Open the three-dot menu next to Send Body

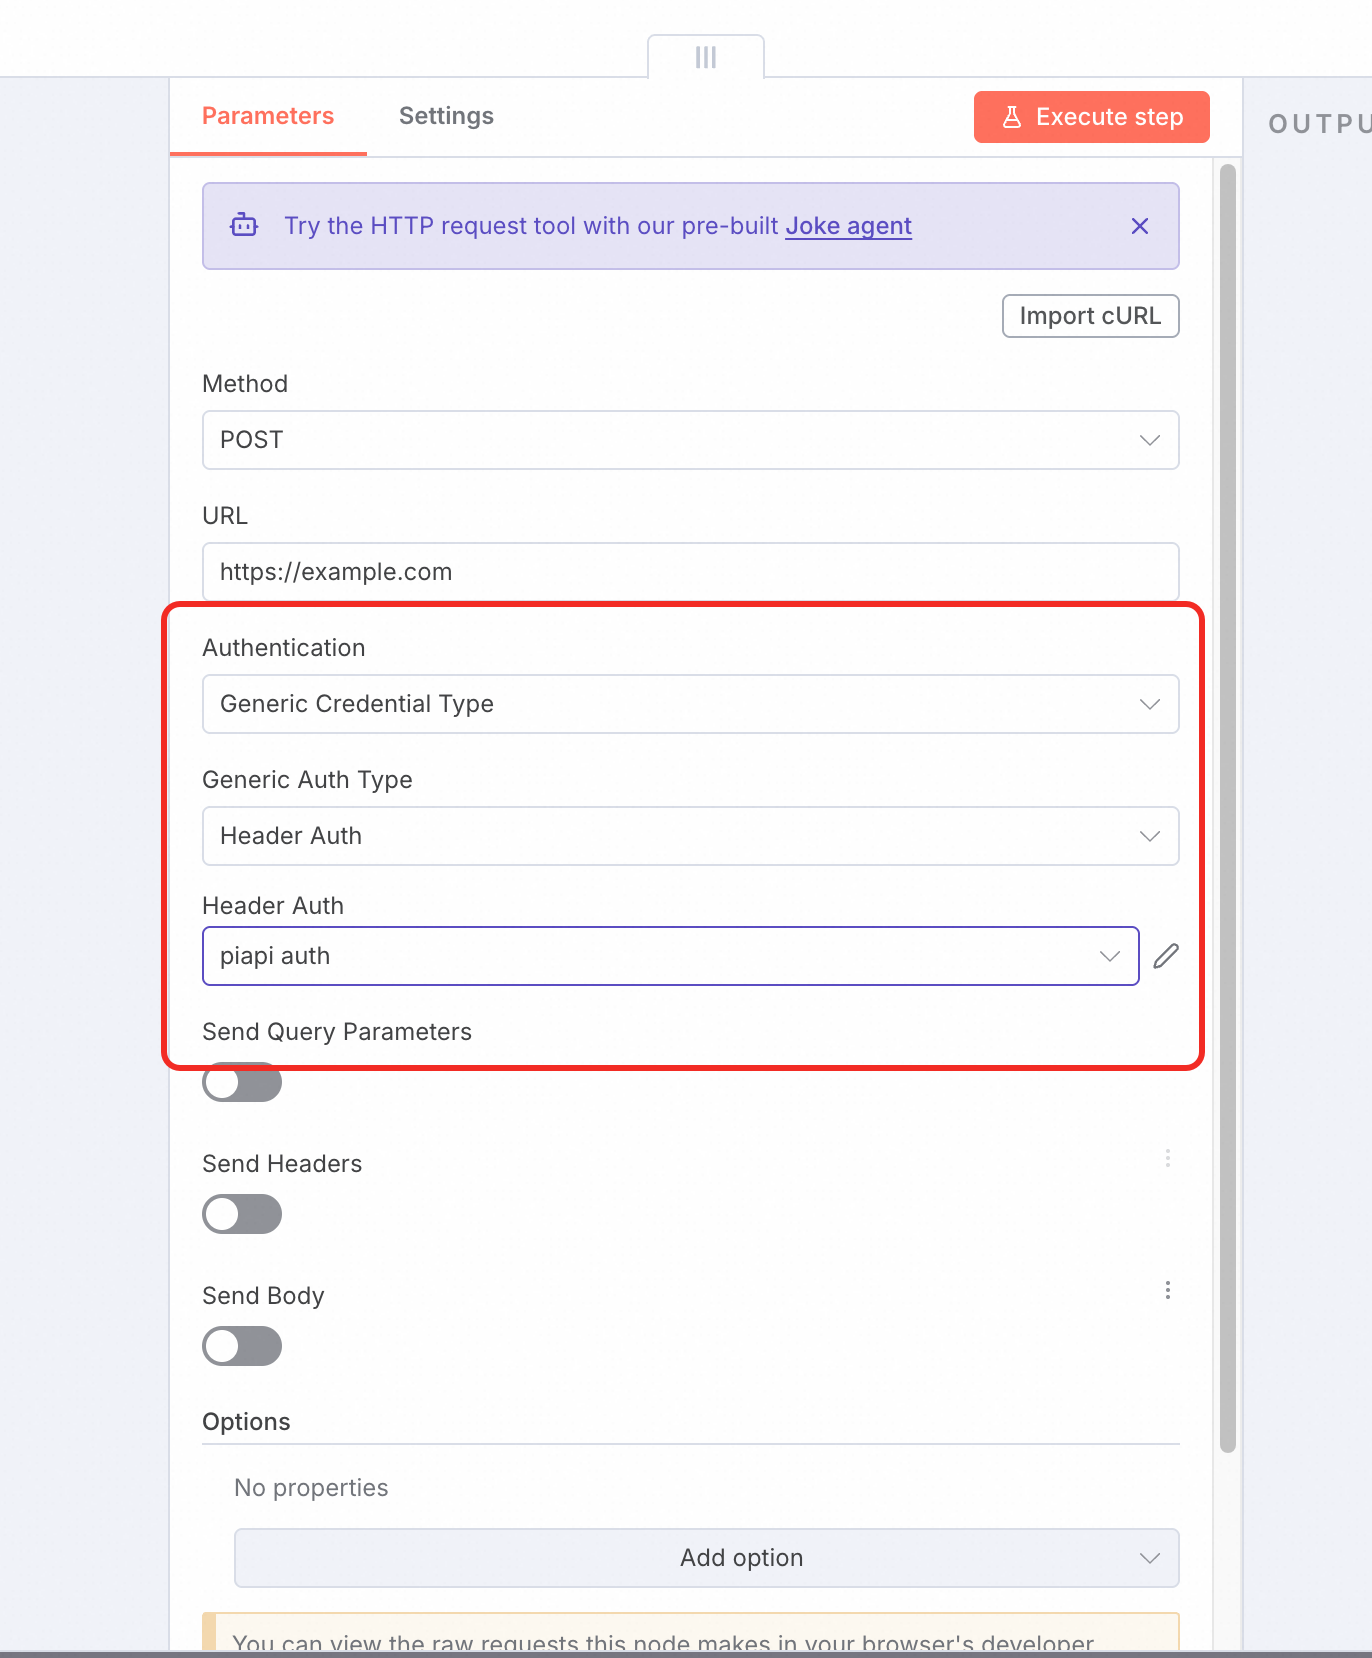click(x=1167, y=1290)
